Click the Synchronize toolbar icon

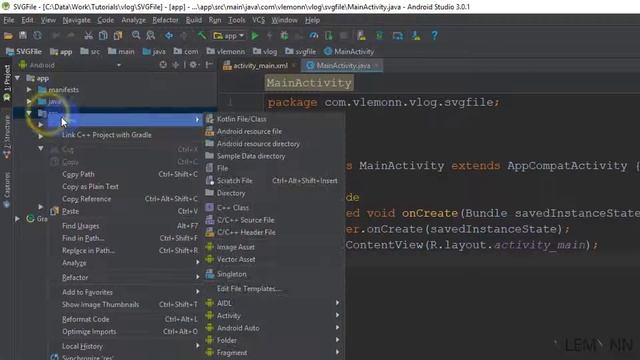coord(38,36)
